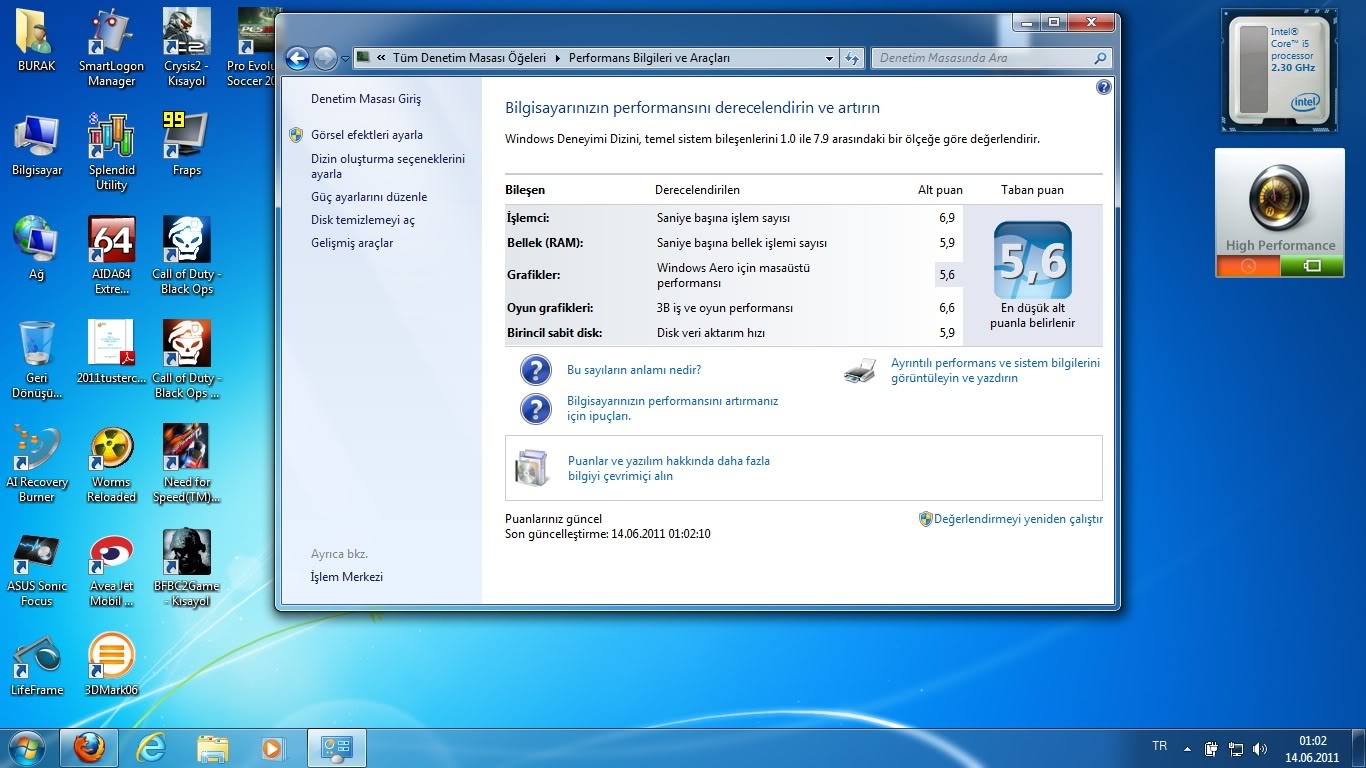Open the address bar history dropdown

pos(829,58)
